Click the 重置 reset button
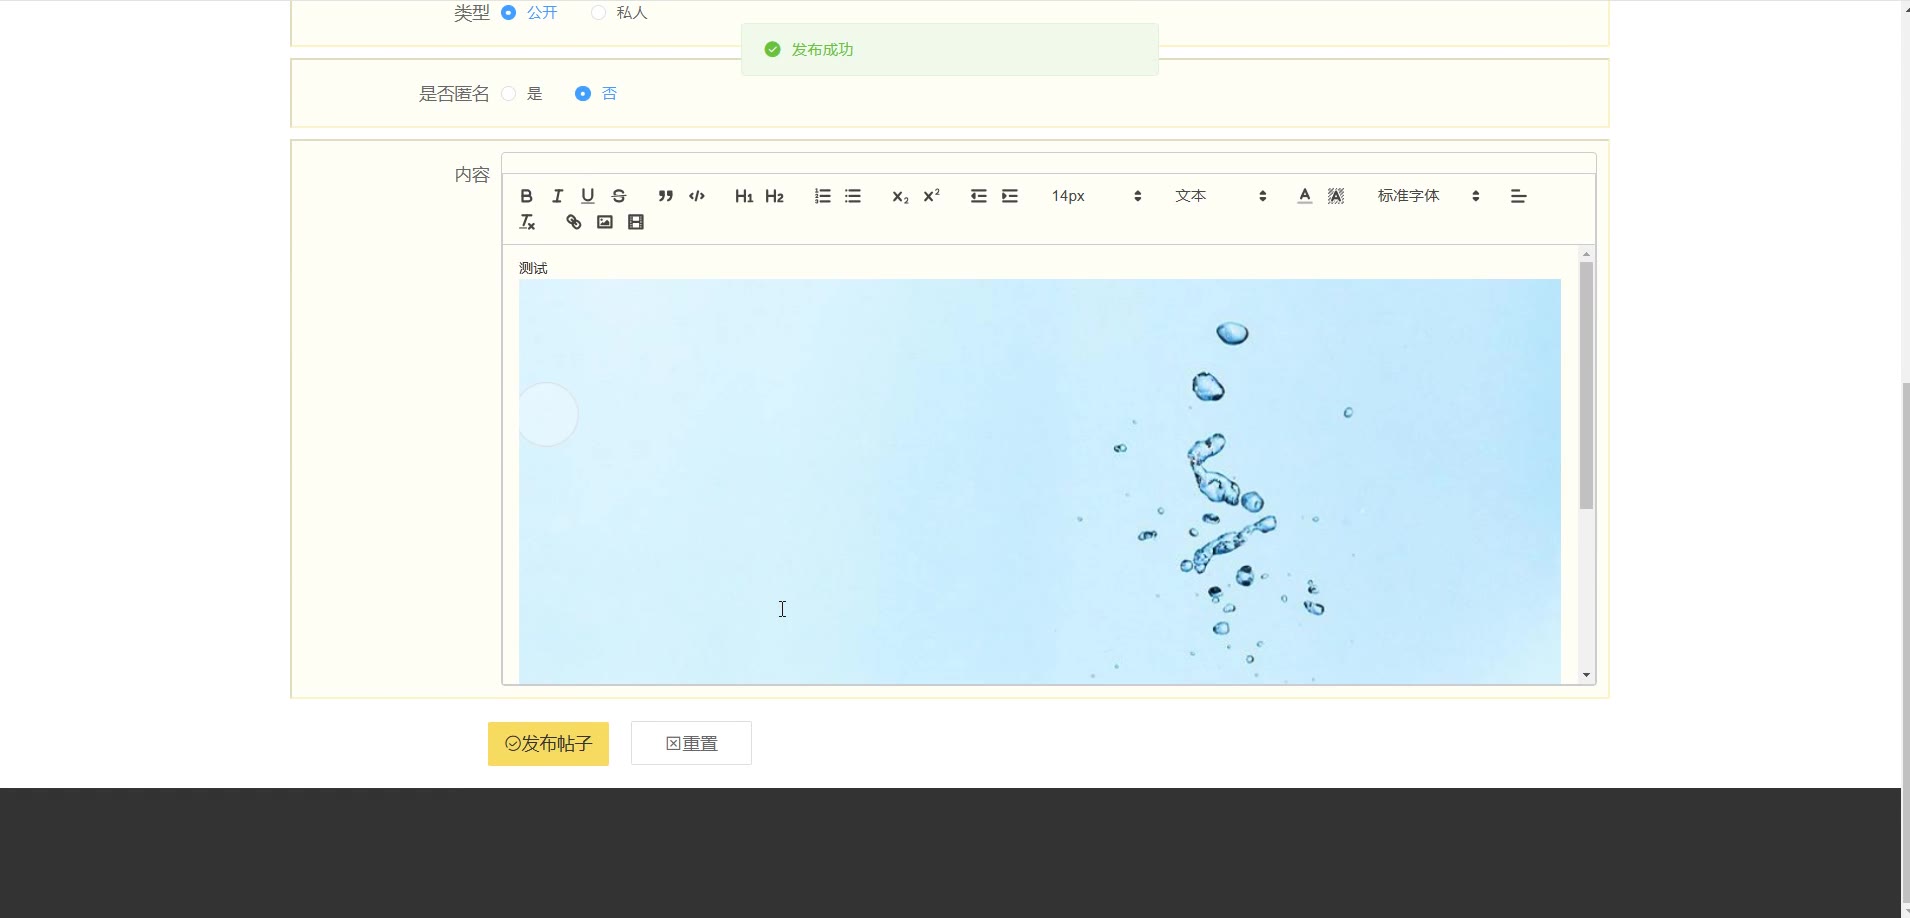 point(691,744)
